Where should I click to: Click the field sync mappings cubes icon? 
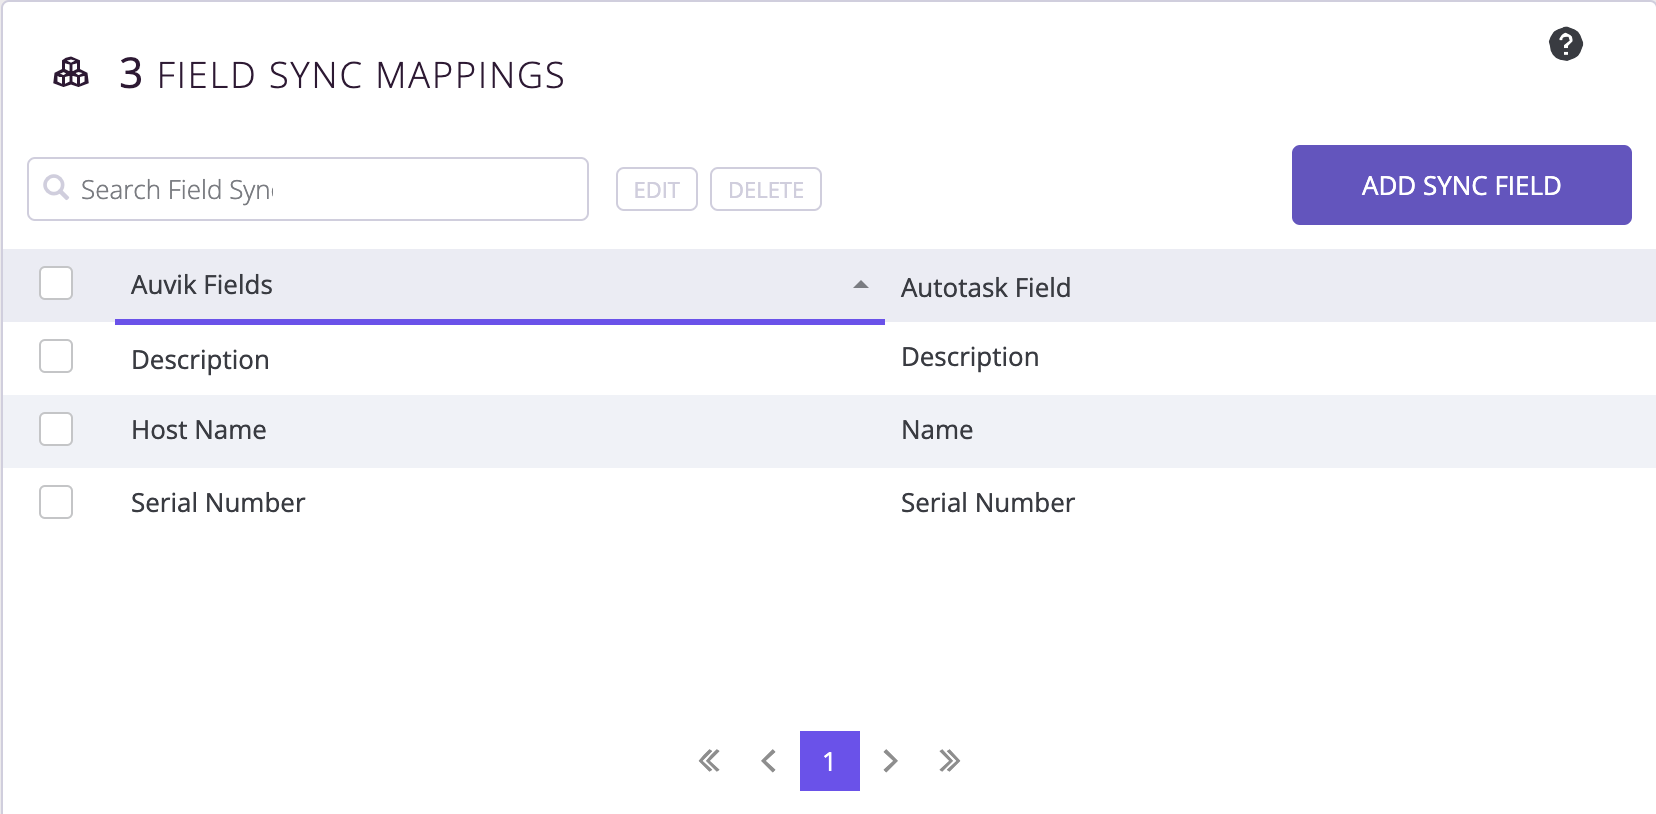(x=71, y=73)
